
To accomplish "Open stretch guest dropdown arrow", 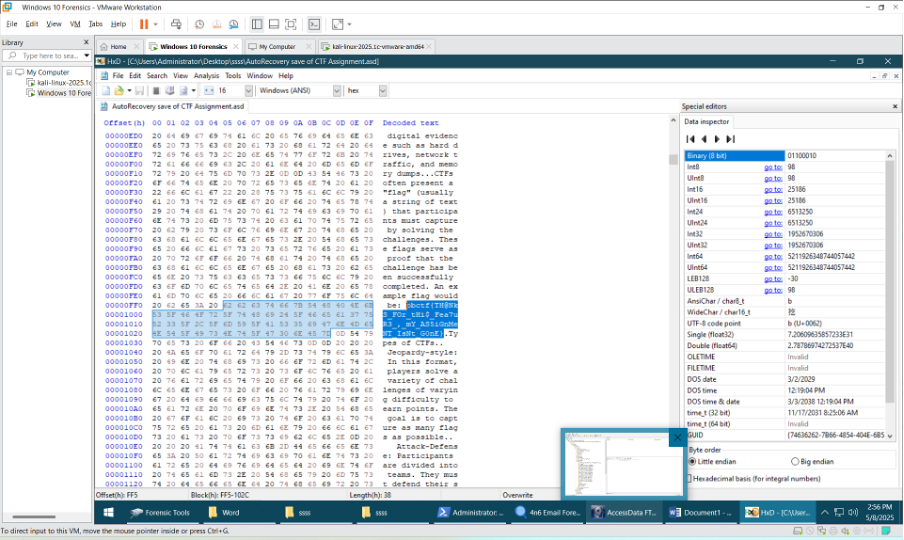I will (x=349, y=24).
